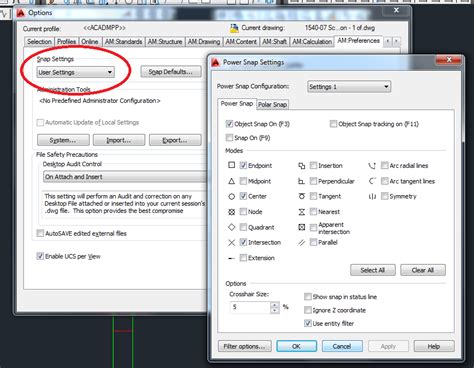Toggle Use entity filter checkbox

[308, 323]
